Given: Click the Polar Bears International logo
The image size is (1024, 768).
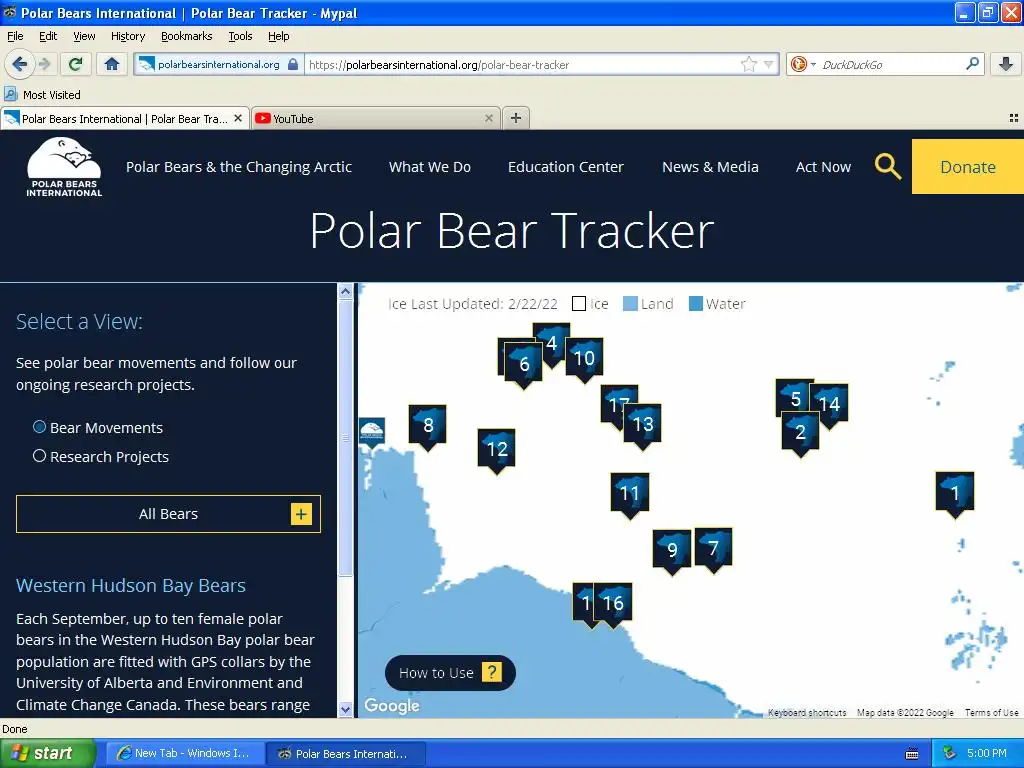Looking at the screenshot, I should pyautogui.click(x=64, y=167).
